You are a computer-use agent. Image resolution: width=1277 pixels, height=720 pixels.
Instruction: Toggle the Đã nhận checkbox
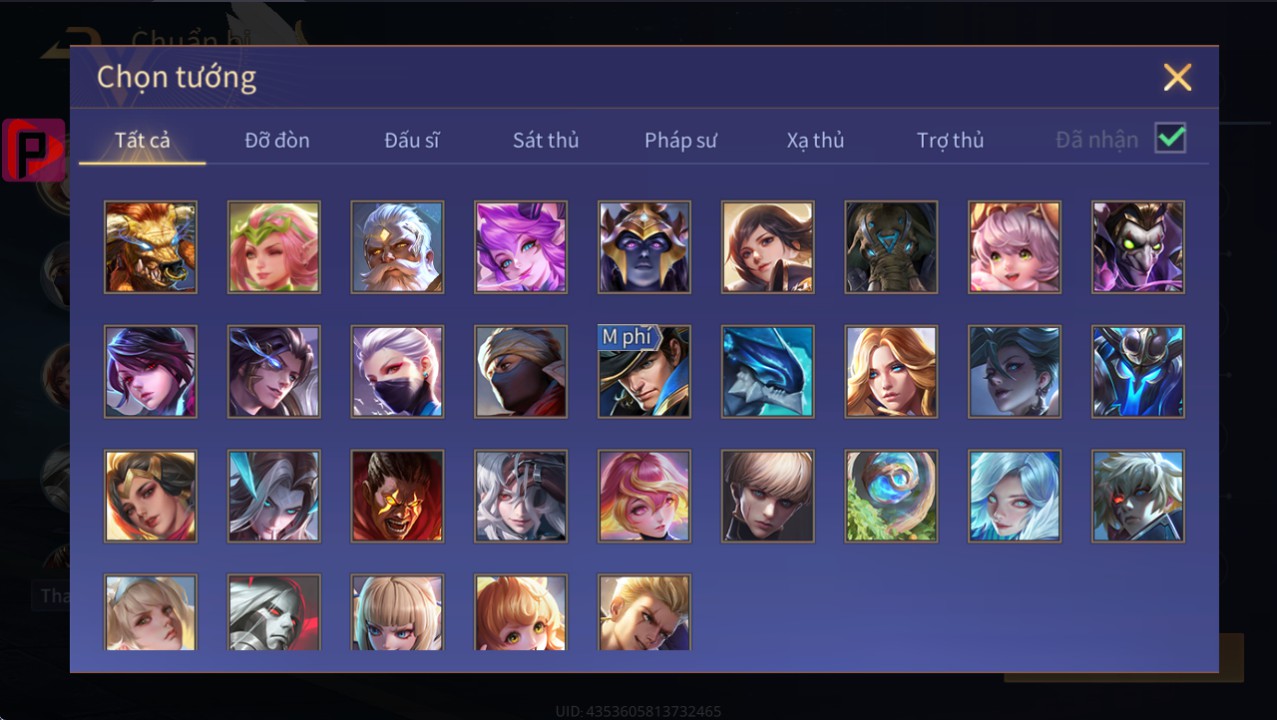1170,139
